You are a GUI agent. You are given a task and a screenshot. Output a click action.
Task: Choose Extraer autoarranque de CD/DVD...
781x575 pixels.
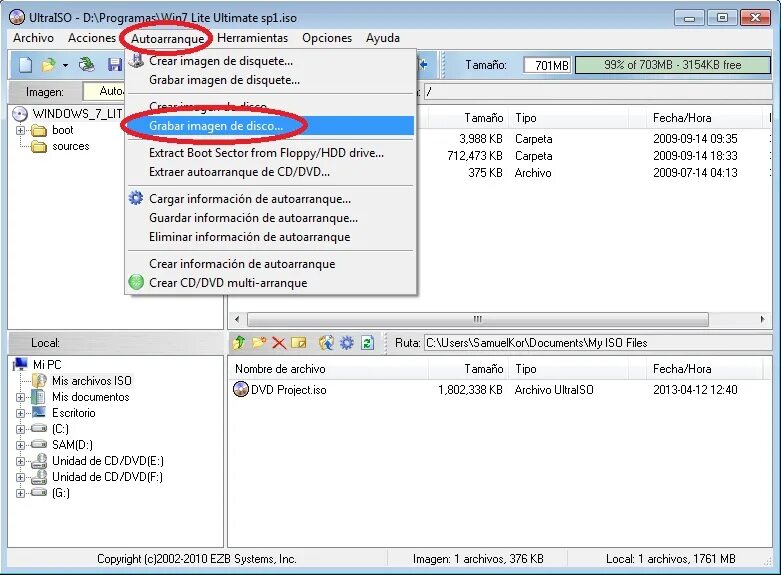[270, 172]
